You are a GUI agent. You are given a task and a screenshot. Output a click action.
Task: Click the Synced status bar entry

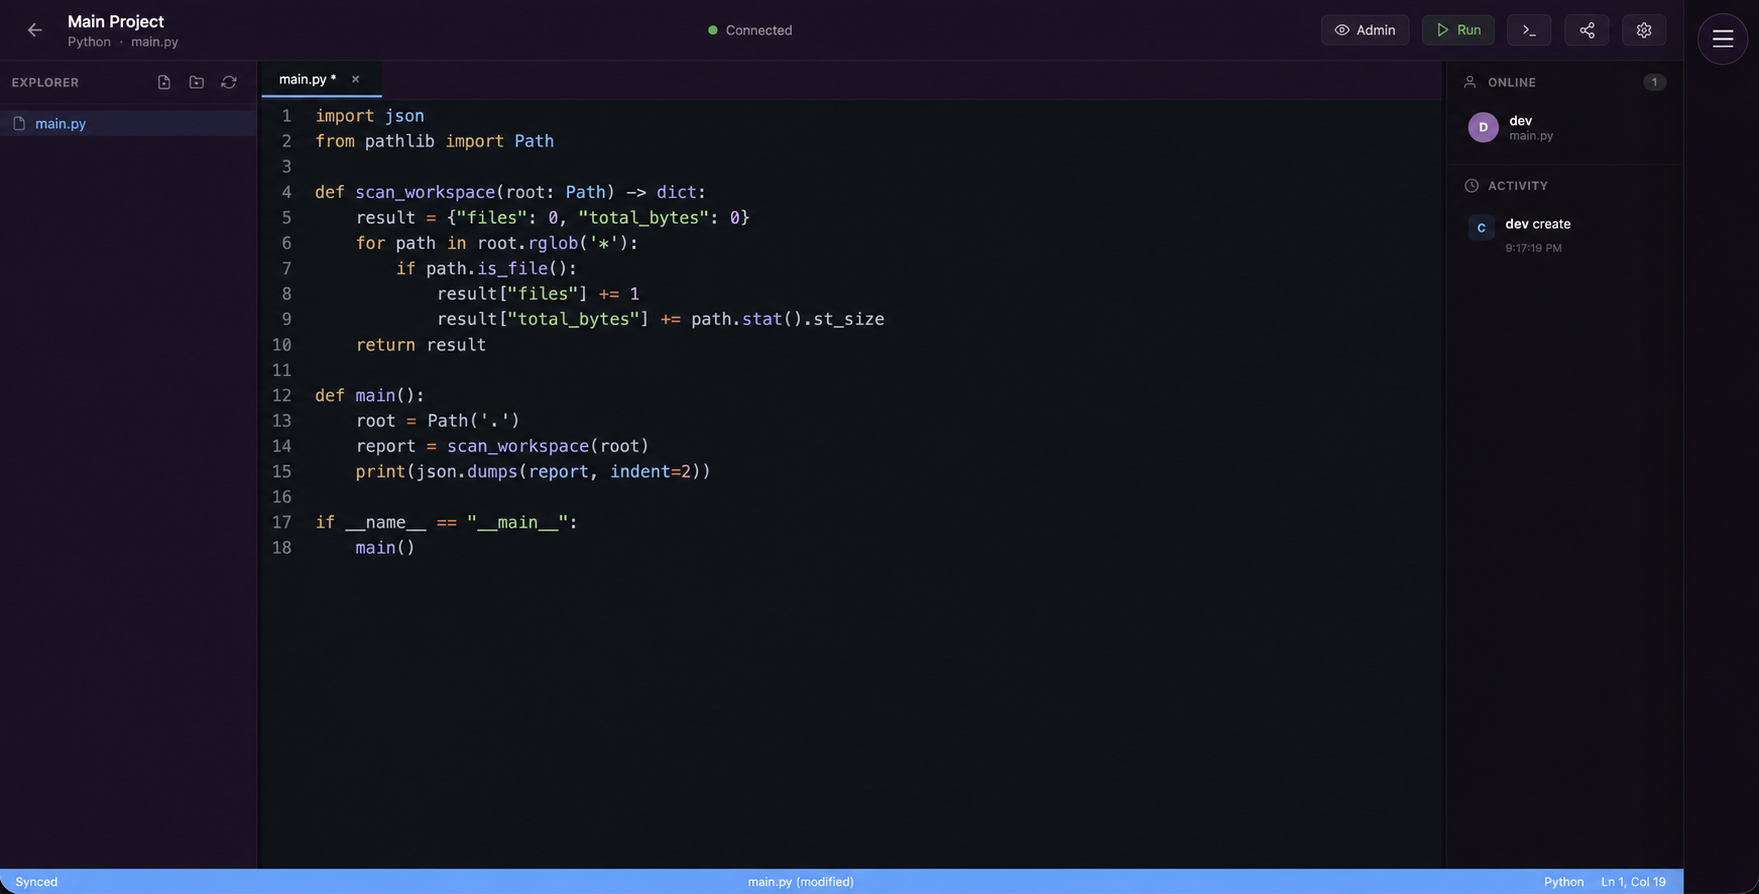pos(36,882)
